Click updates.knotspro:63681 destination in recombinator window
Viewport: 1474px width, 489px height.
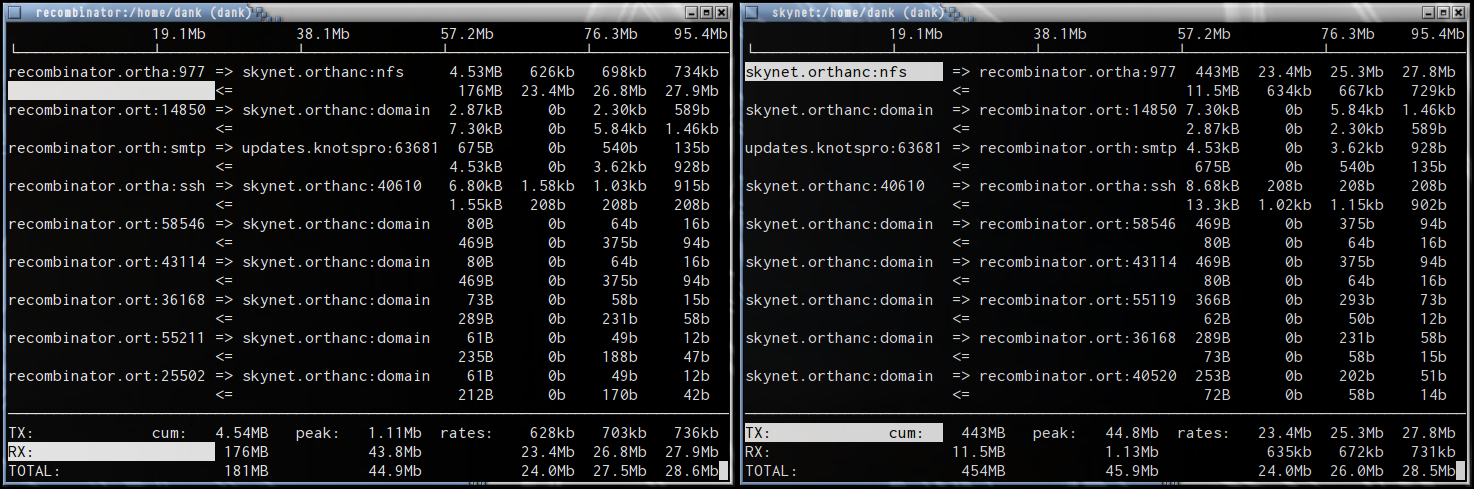(340, 148)
